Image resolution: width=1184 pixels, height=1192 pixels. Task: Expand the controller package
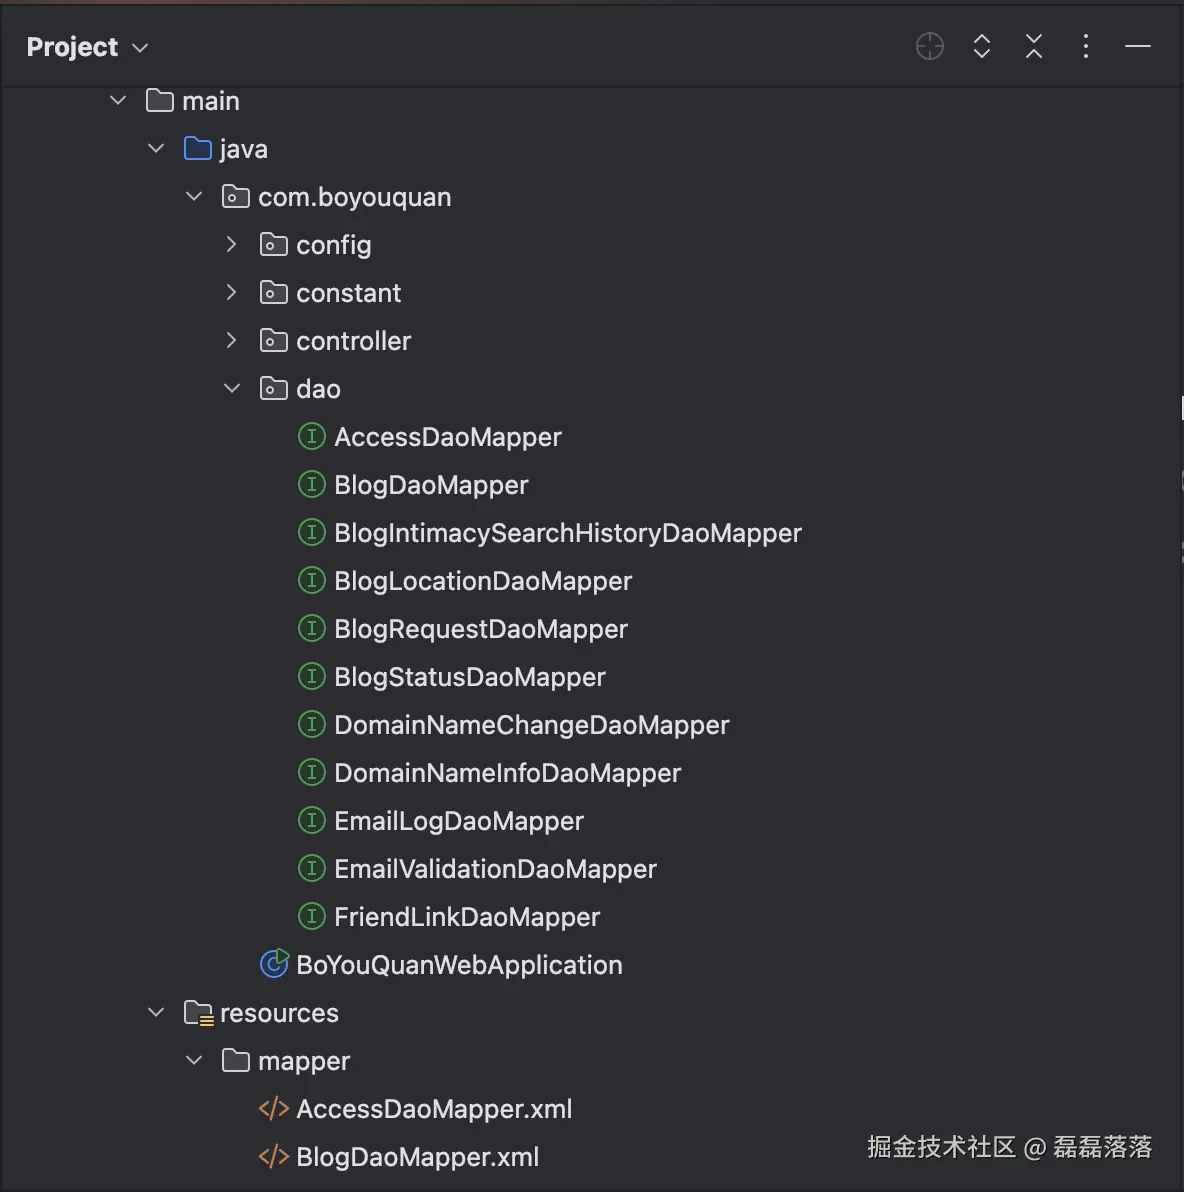pos(232,340)
